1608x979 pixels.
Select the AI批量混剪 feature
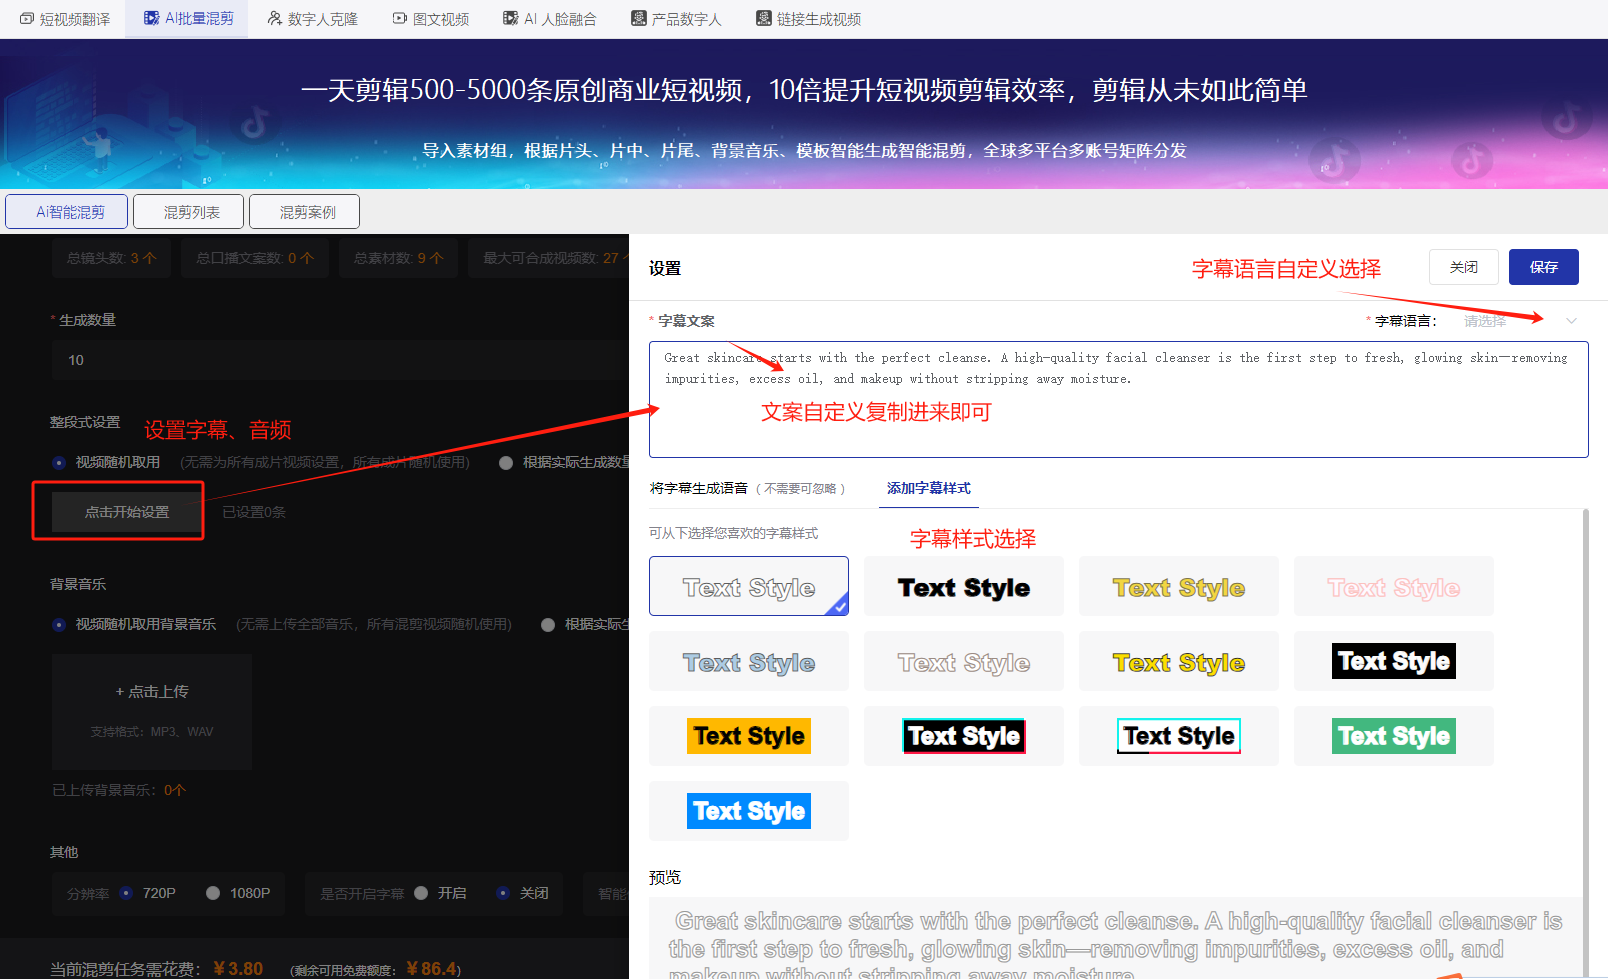click(x=186, y=18)
